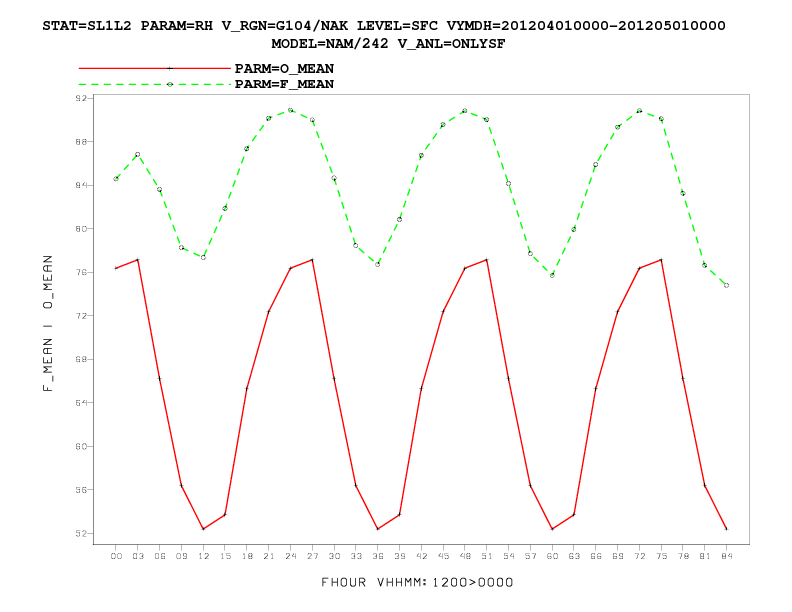
Task: Click the x-axis tick label '78'
Action: pyautogui.click(x=683, y=556)
